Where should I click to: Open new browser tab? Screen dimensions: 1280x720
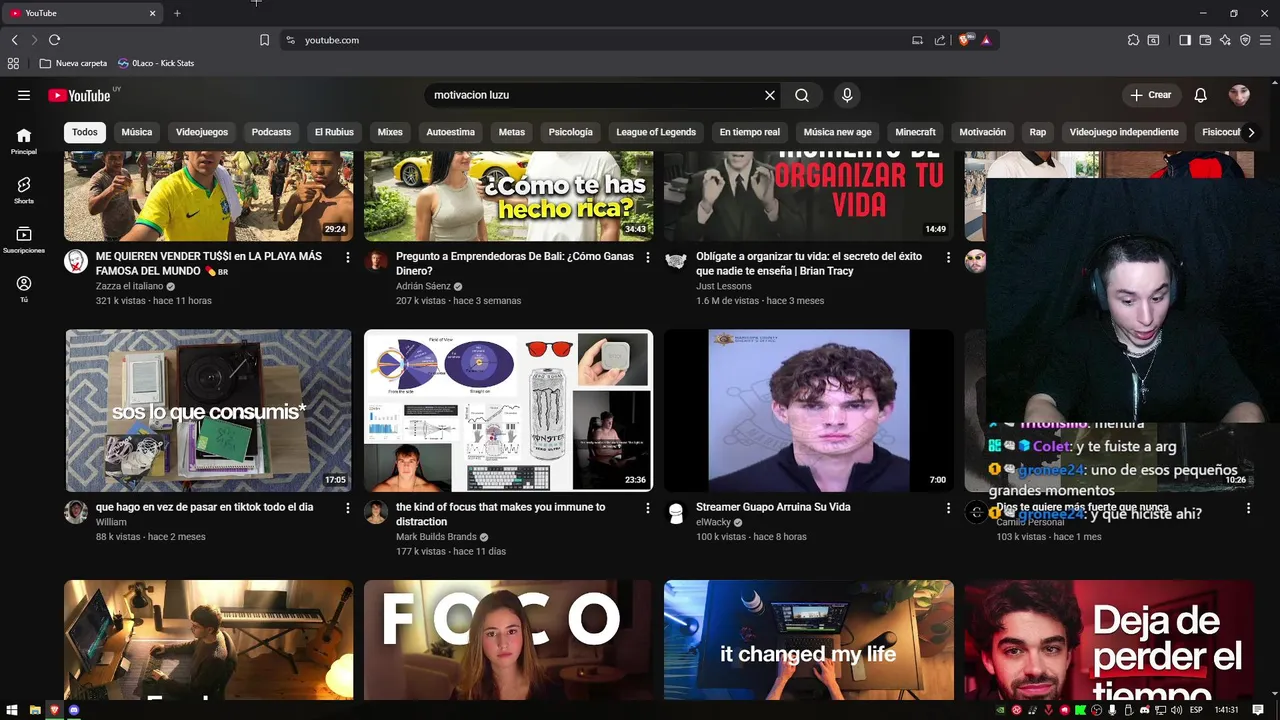(177, 13)
